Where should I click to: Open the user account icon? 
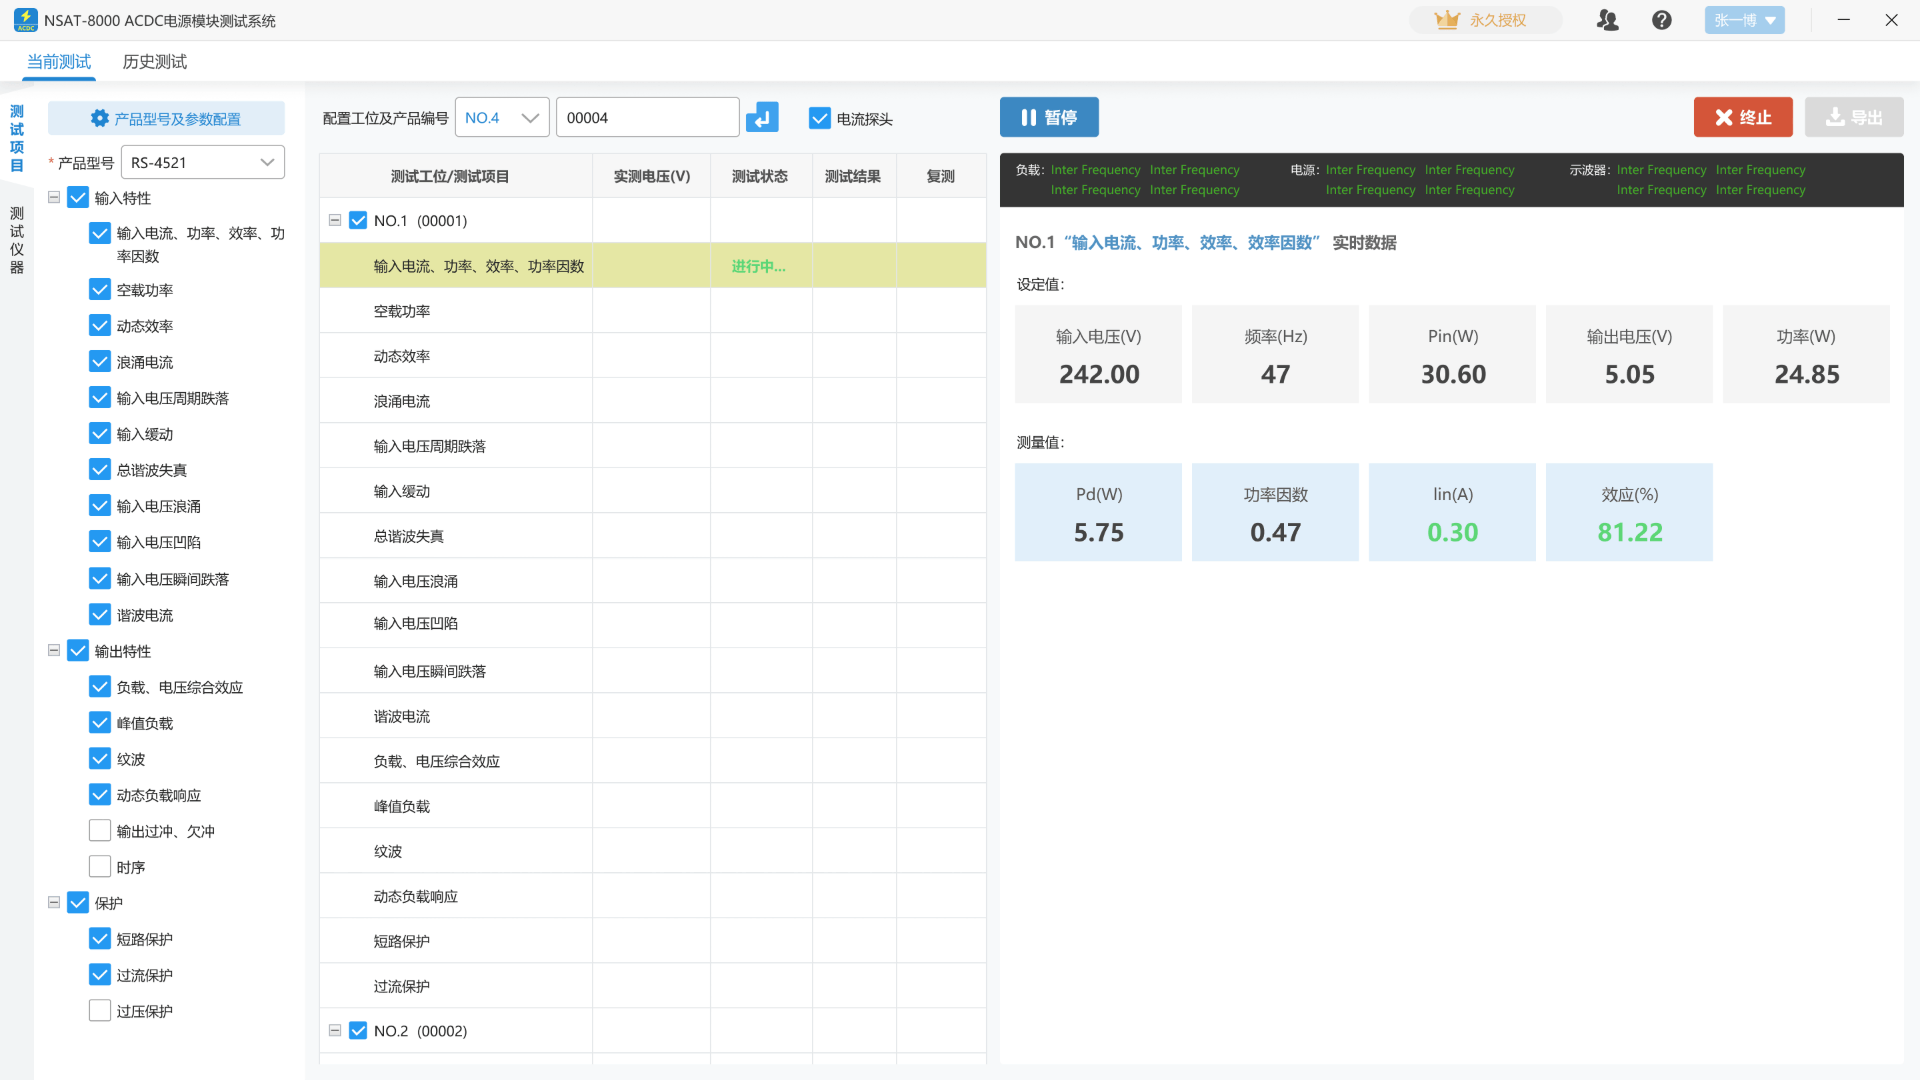pos(1607,20)
